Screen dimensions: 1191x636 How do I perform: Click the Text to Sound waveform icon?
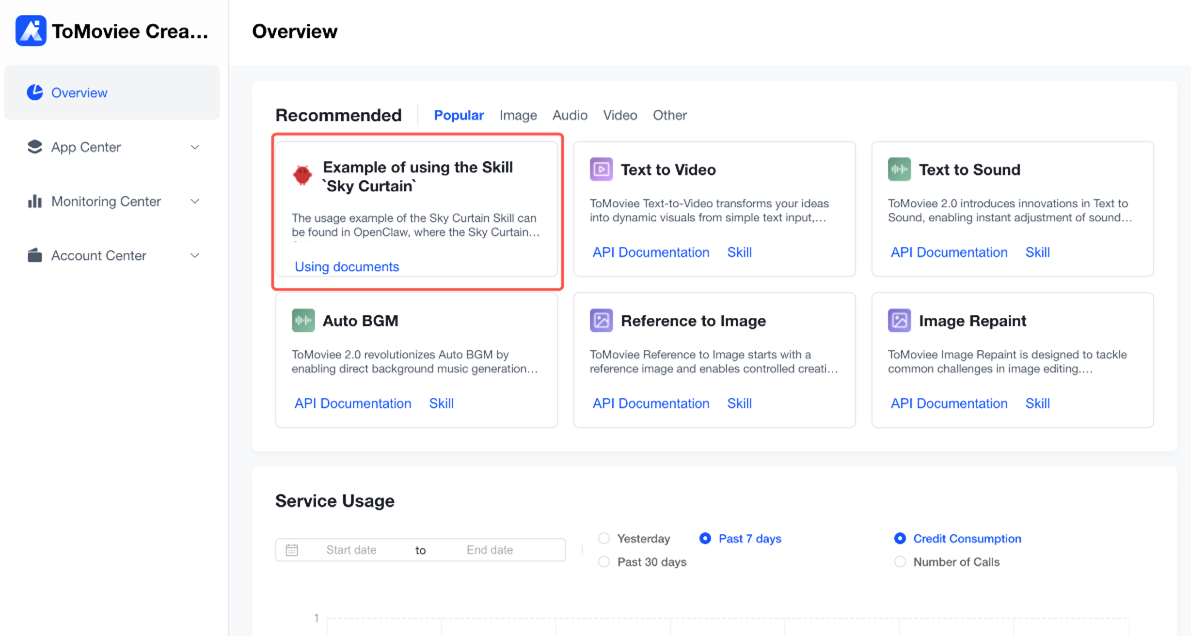tap(899, 169)
